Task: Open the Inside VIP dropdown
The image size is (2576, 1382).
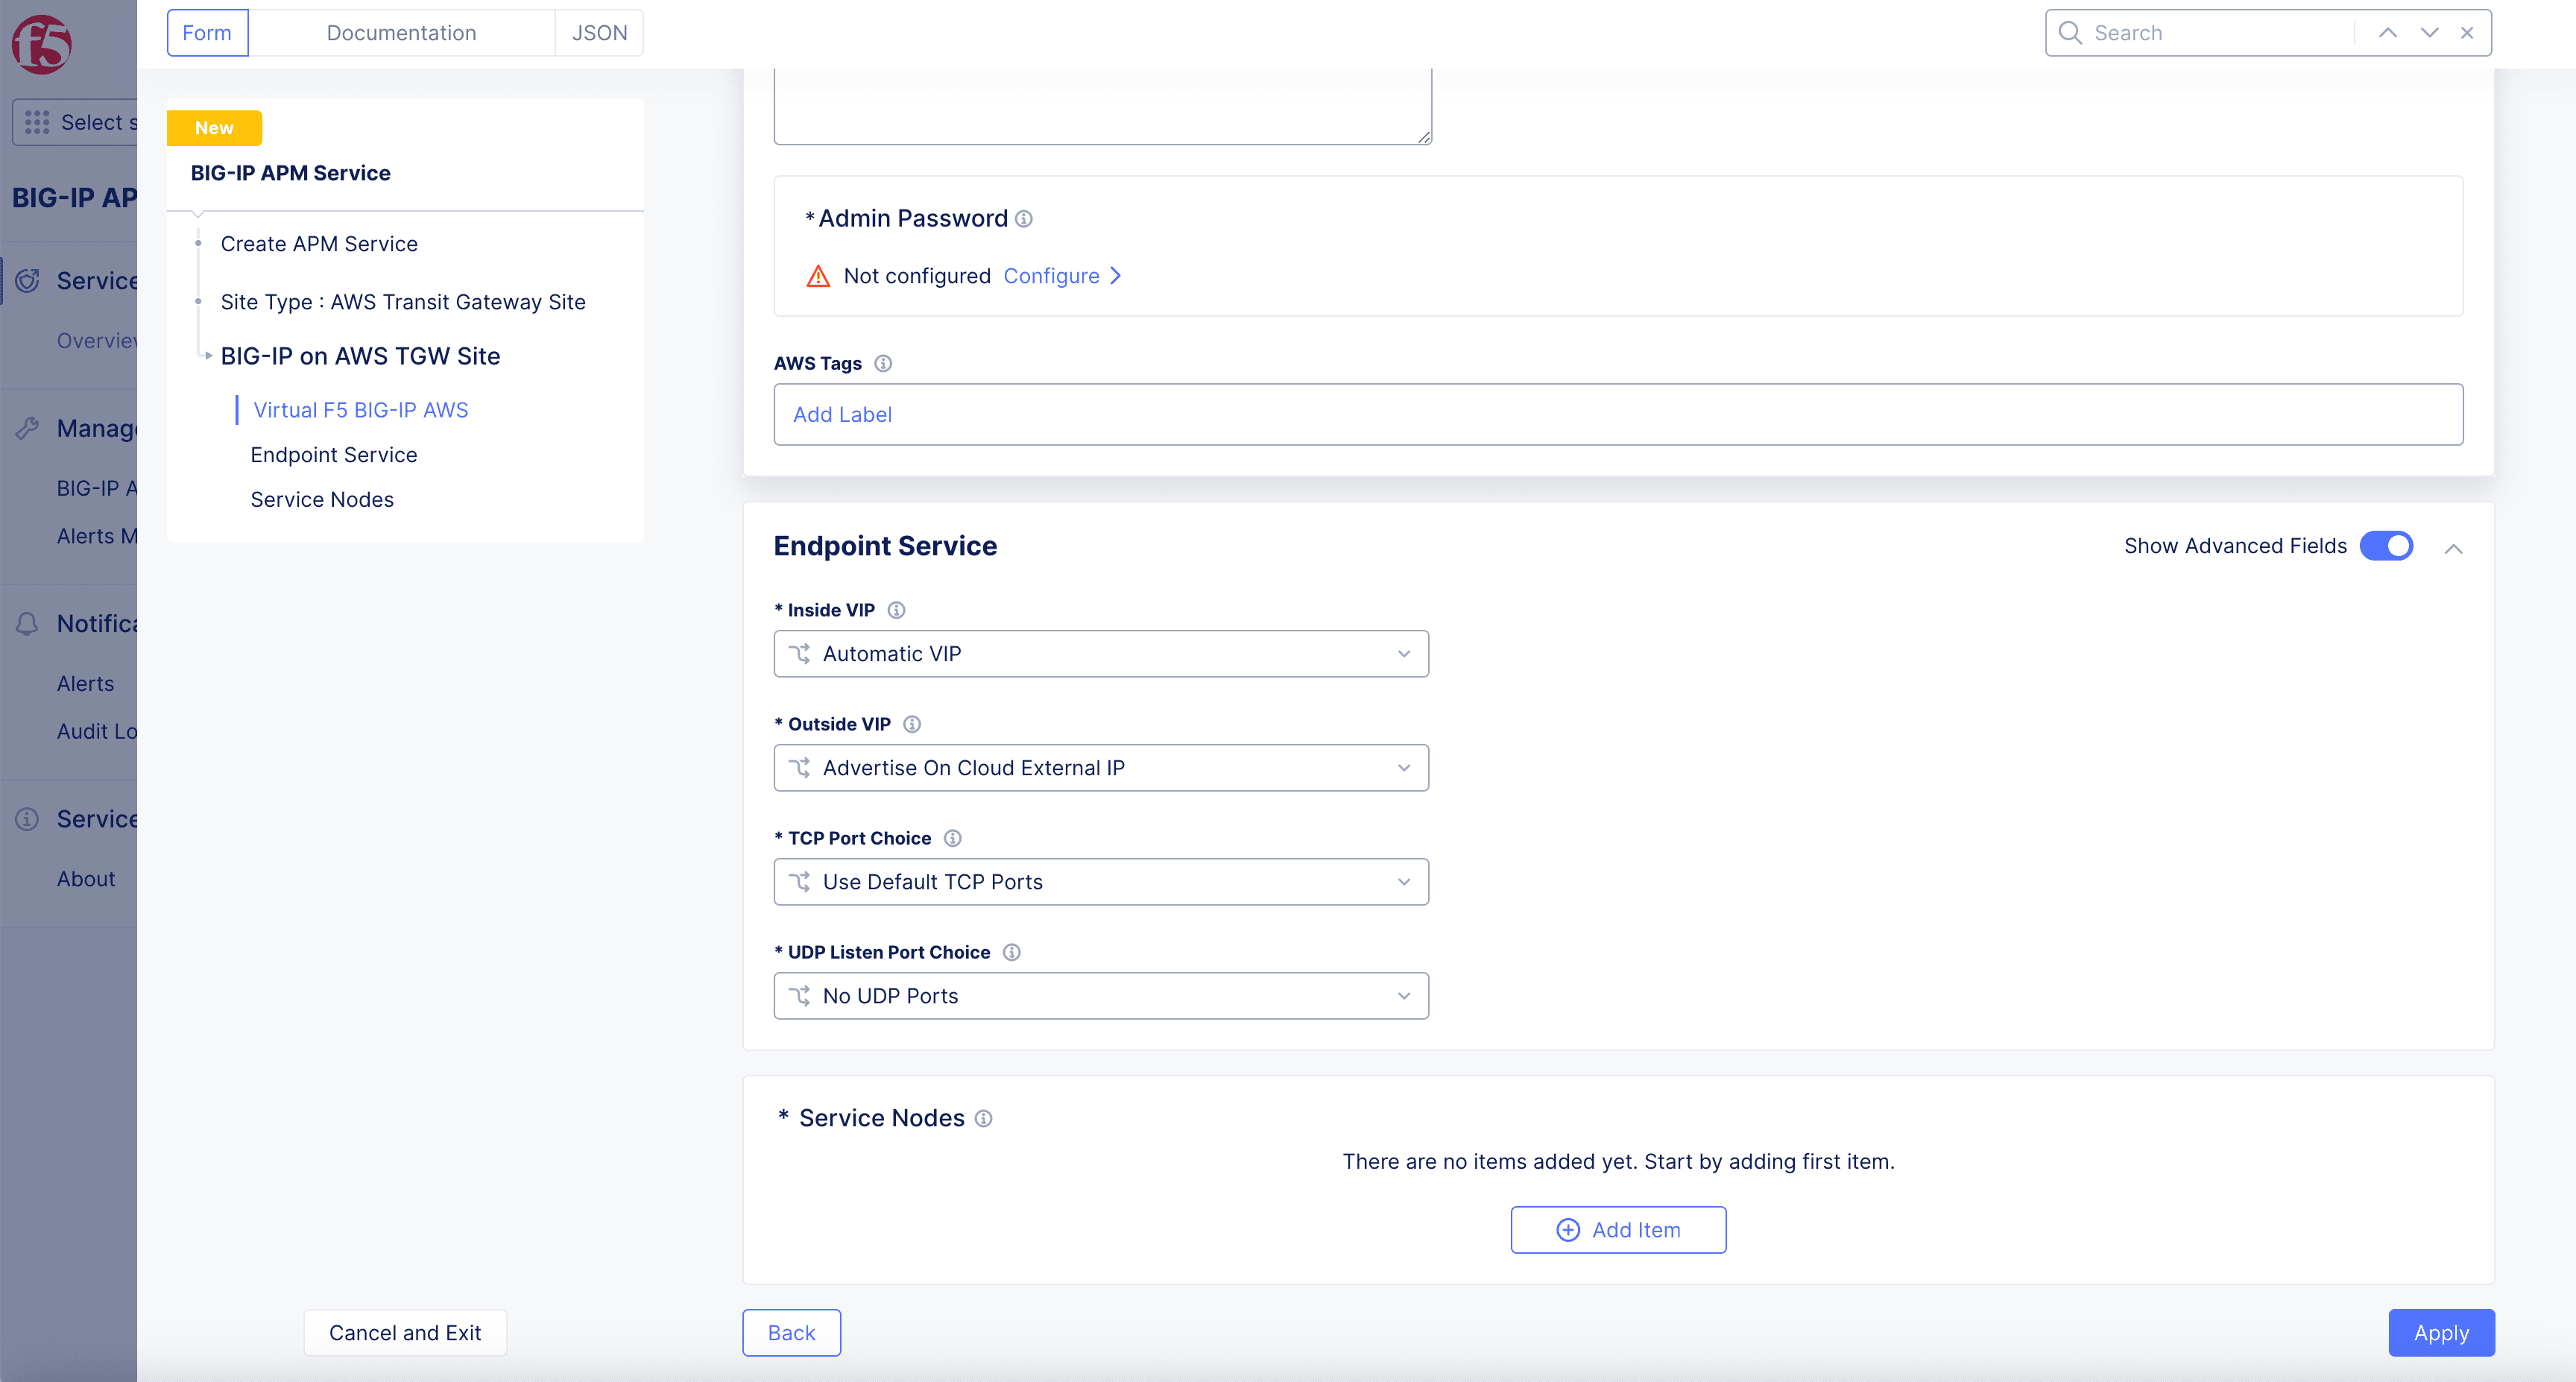Action: click(1101, 654)
